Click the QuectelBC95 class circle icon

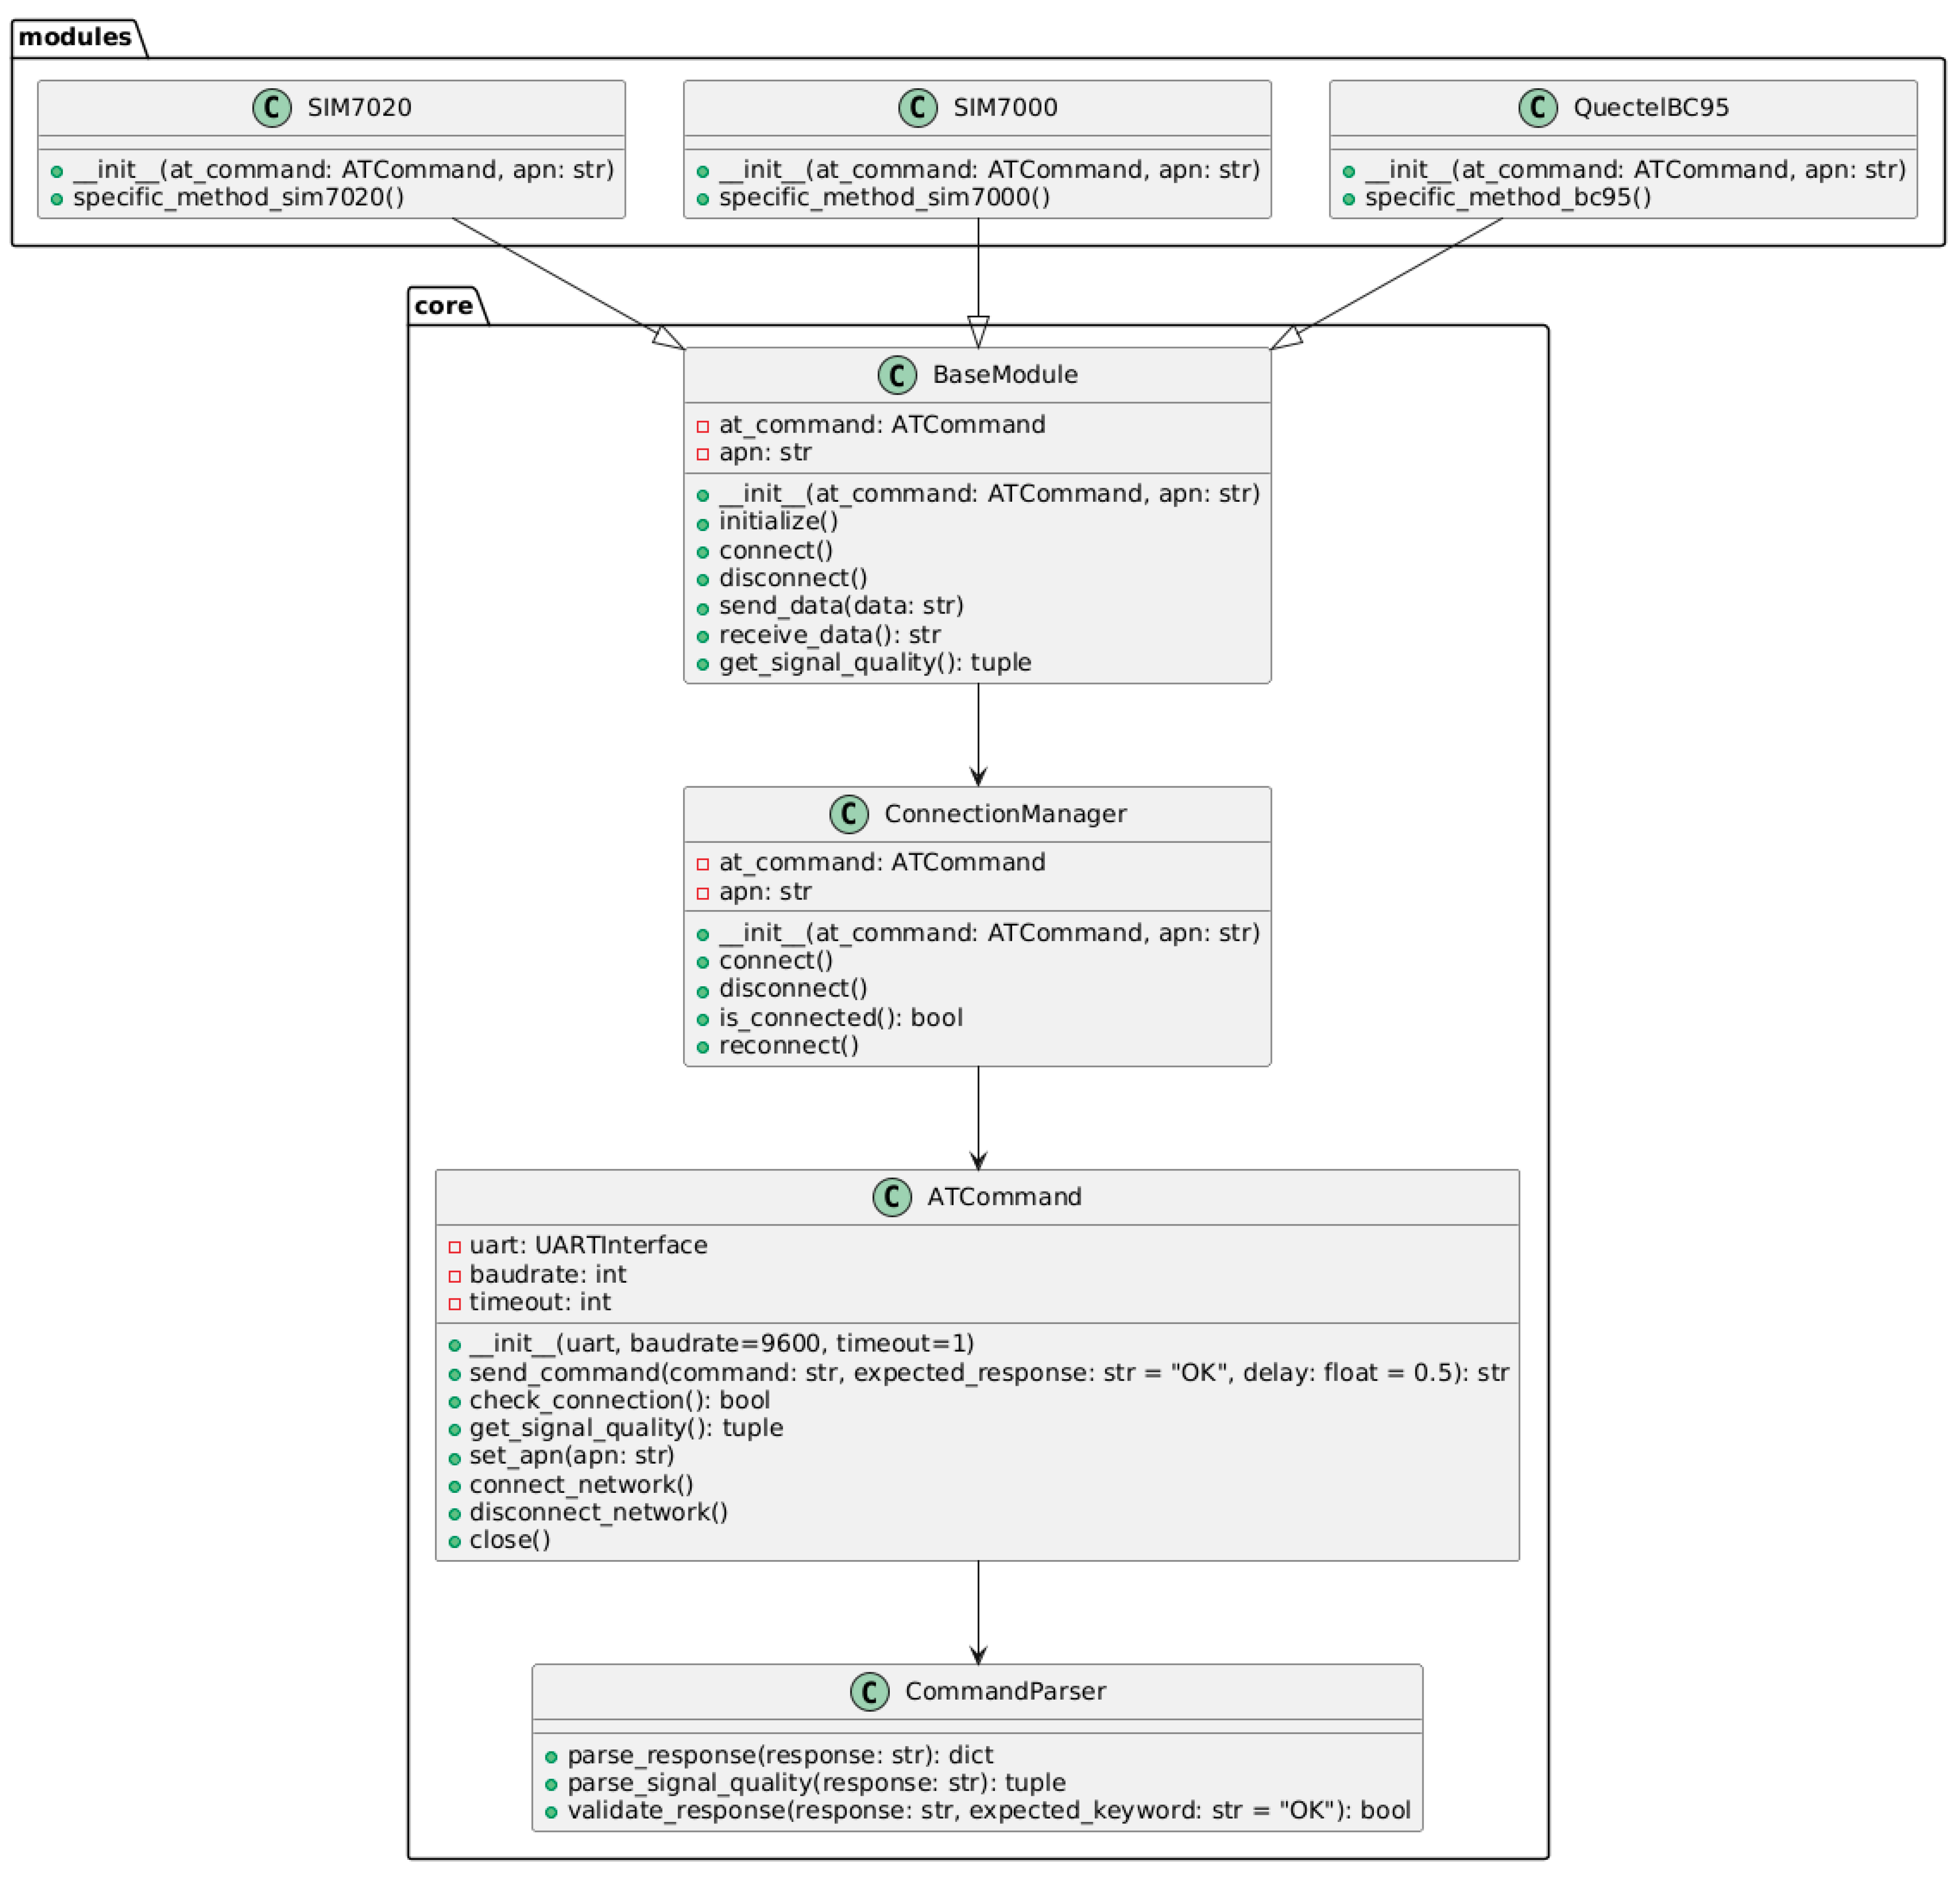pos(1537,107)
